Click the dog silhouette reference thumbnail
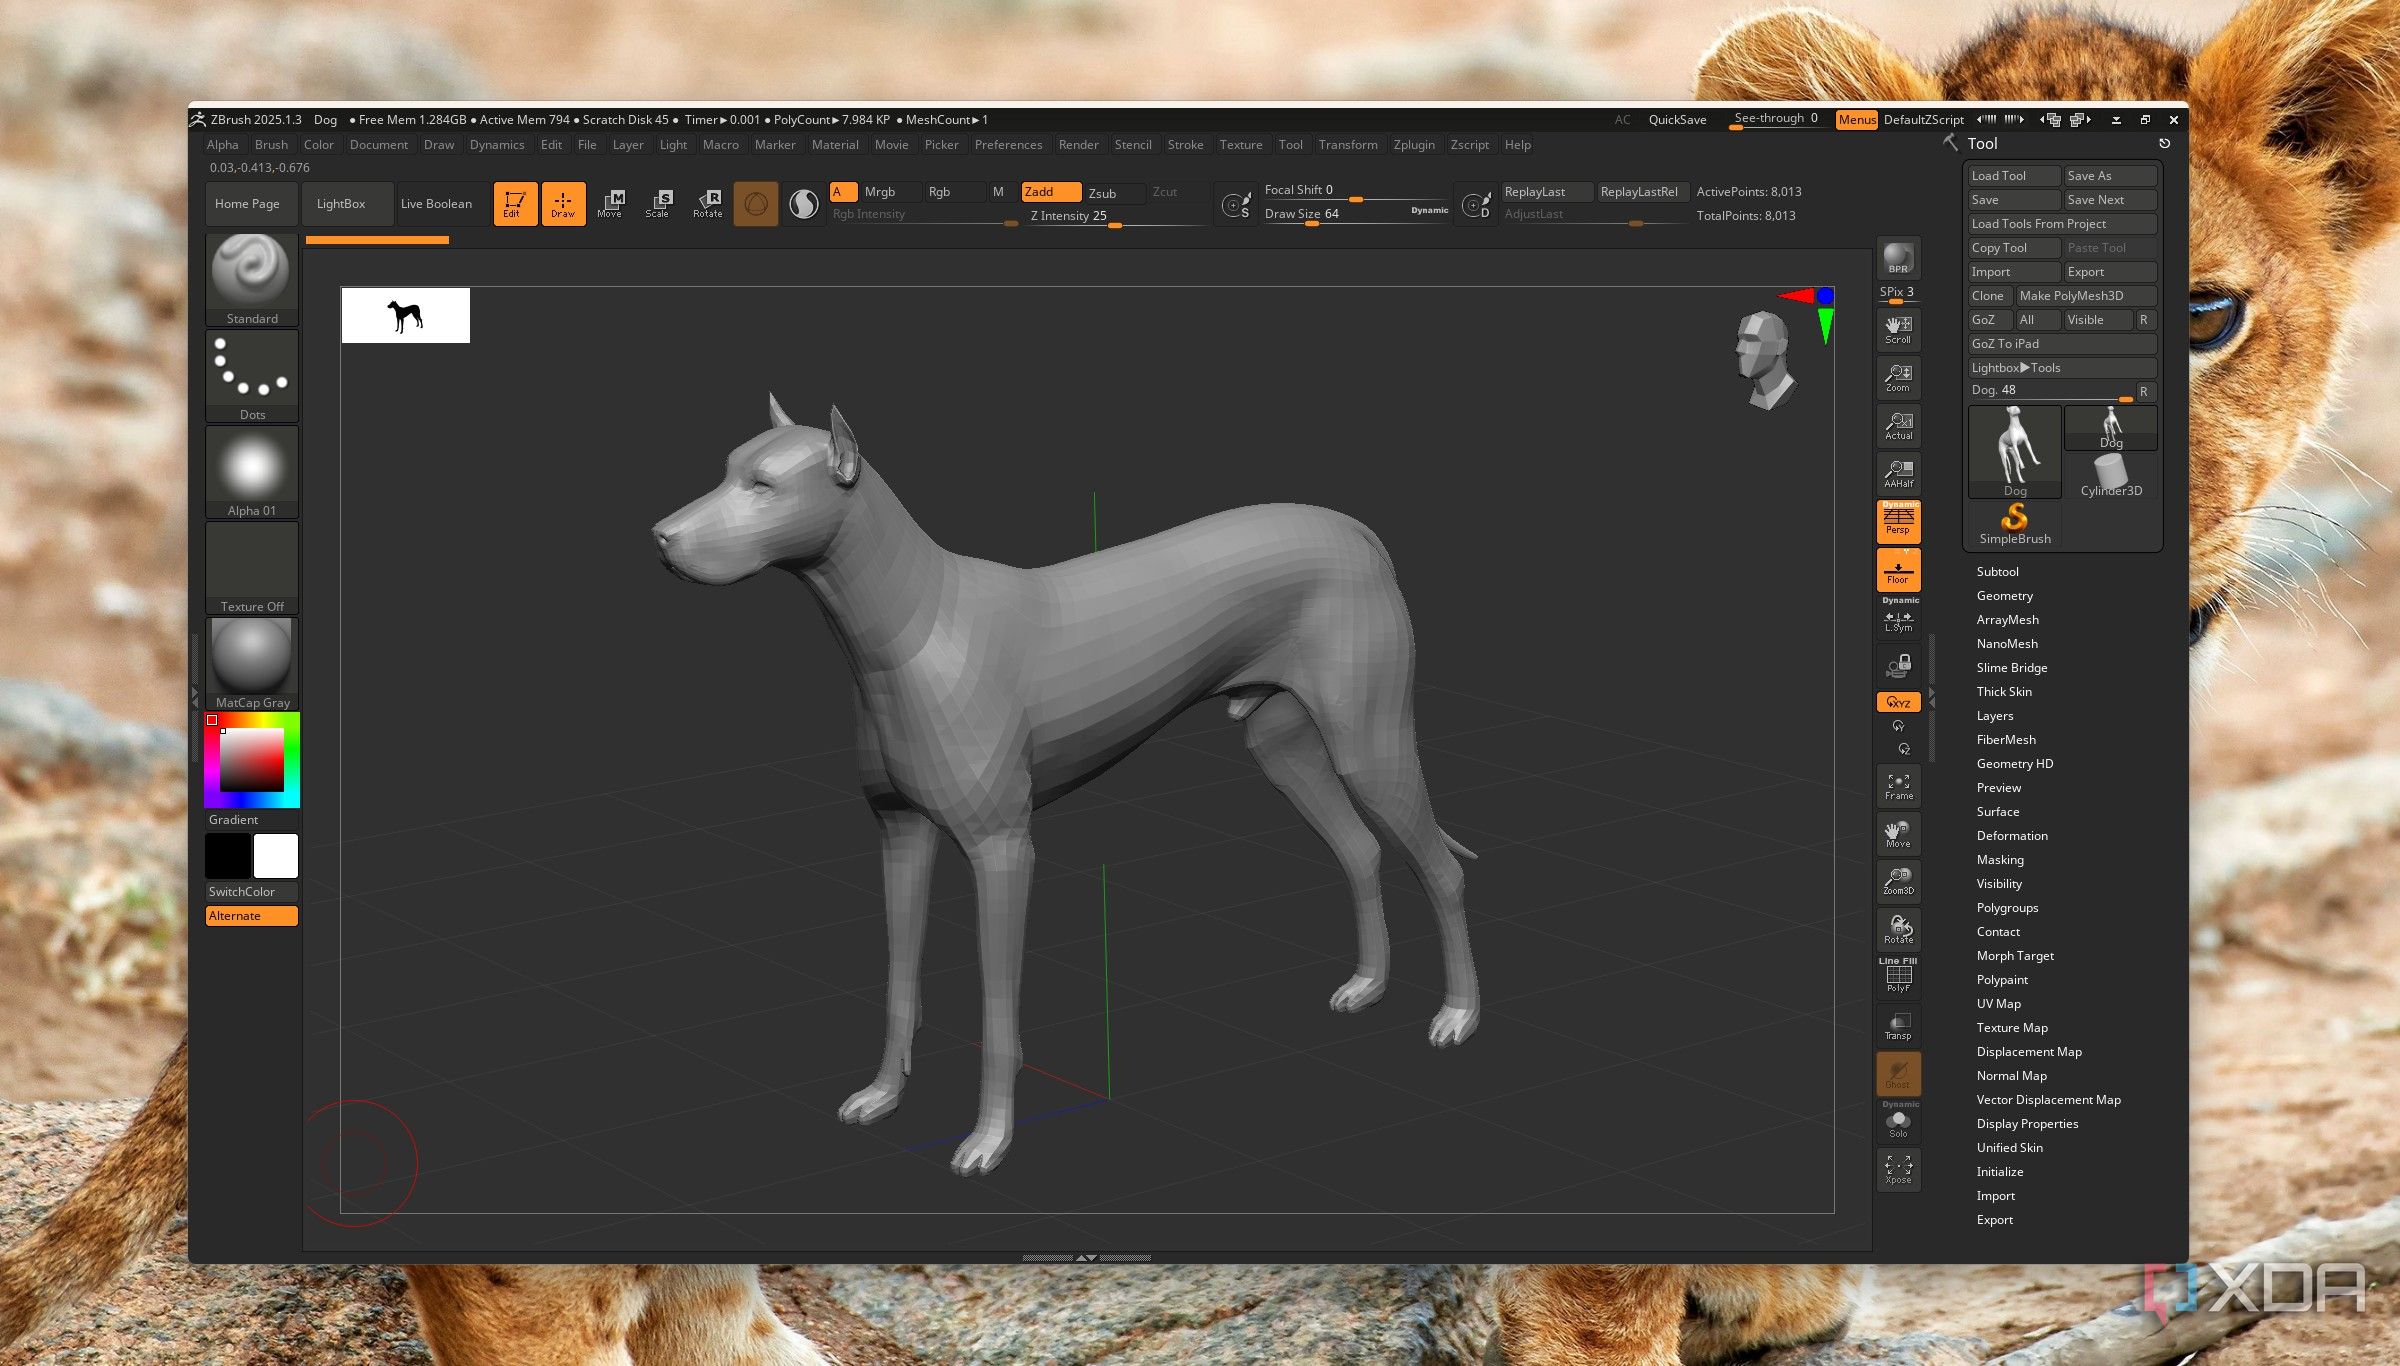This screenshot has height=1366, width=2400. coord(406,316)
